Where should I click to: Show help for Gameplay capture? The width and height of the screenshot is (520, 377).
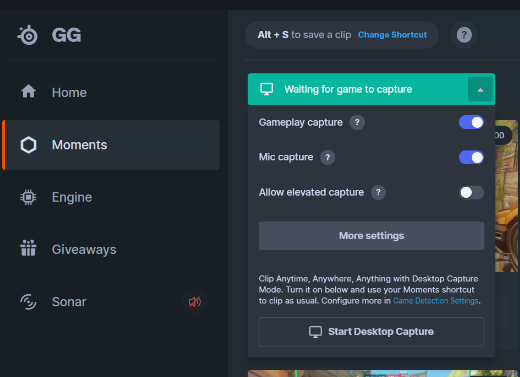pyautogui.click(x=357, y=122)
